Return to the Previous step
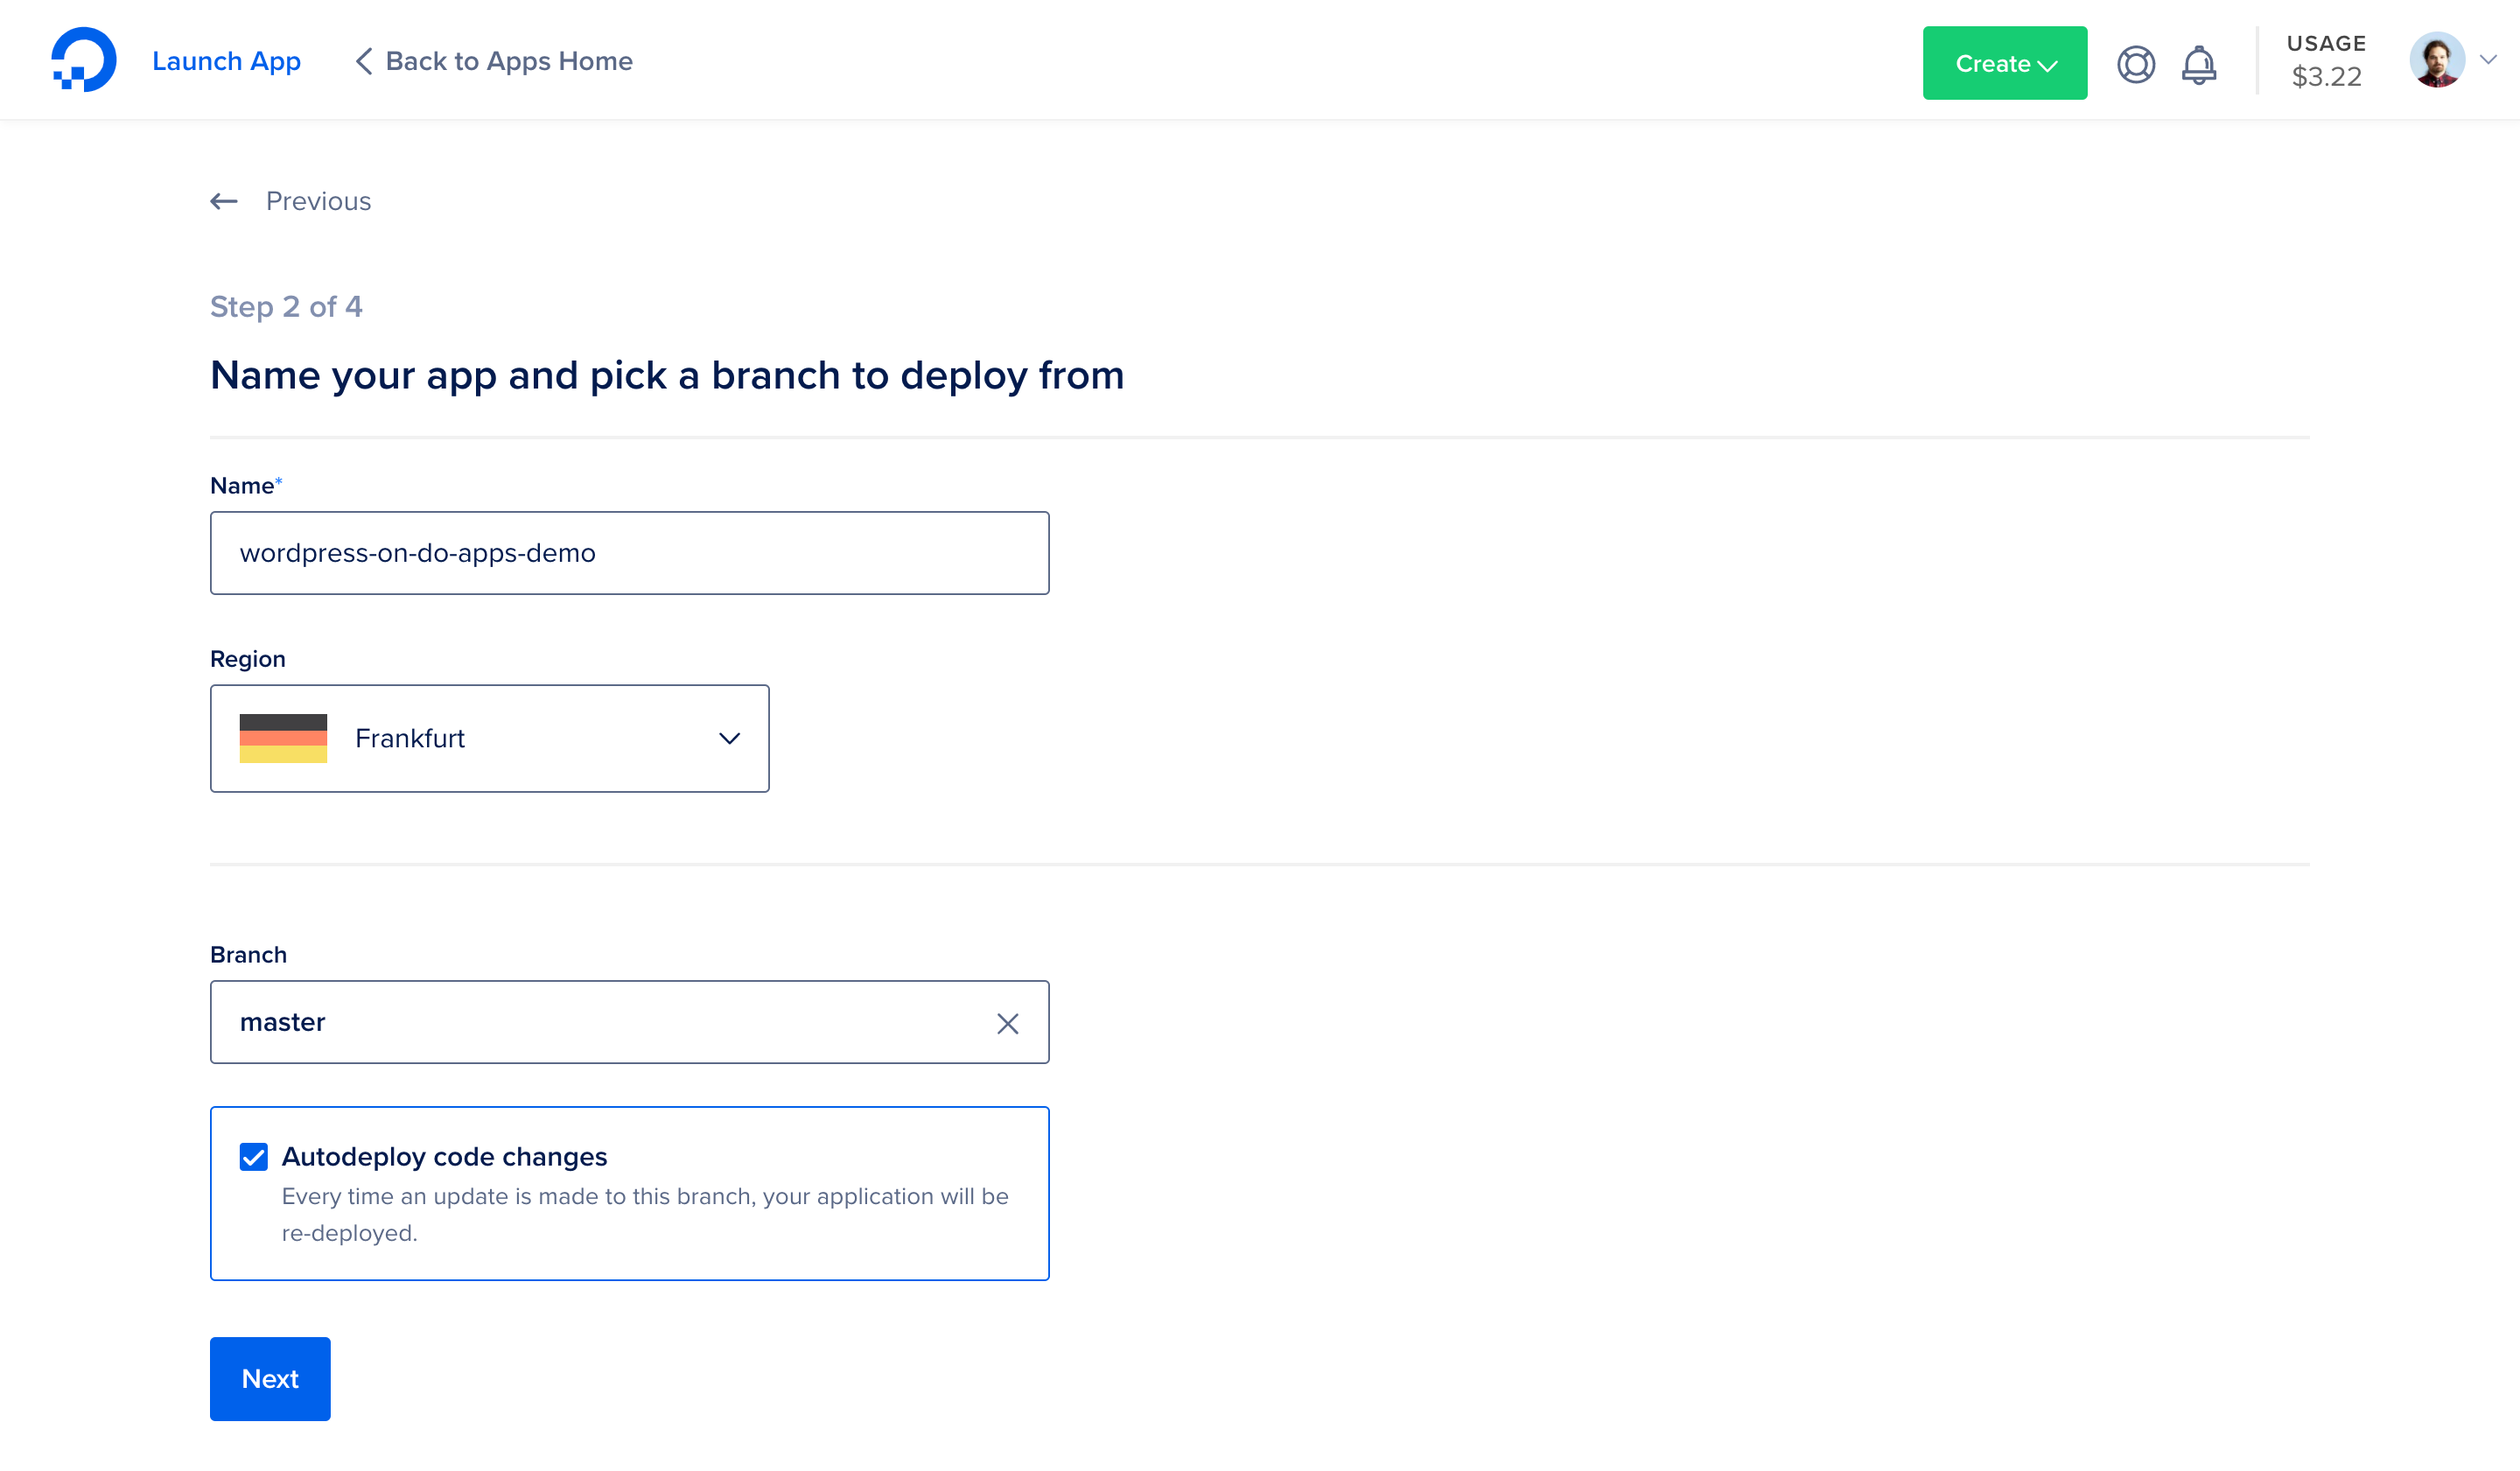This screenshot has height=1471, width=2520. (x=318, y=201)
